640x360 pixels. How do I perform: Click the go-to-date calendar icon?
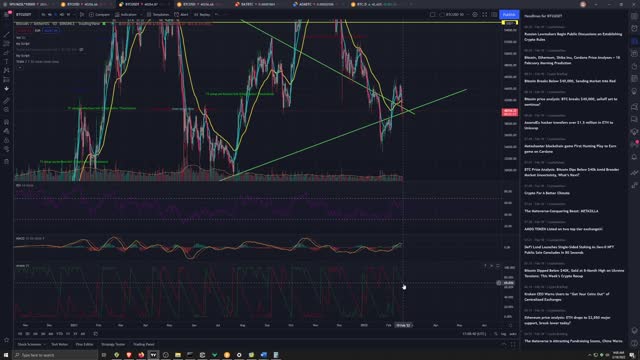[x=96, y=333]
